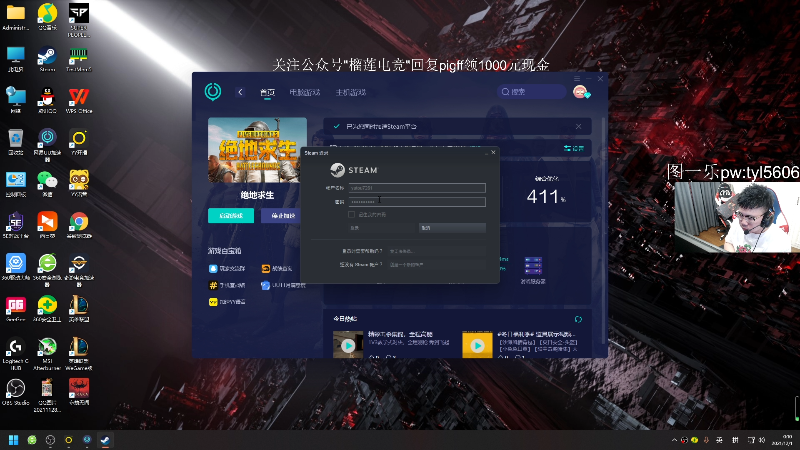Focus the Steam account name field
Screen dimensions: 800x450
[417, 188]
